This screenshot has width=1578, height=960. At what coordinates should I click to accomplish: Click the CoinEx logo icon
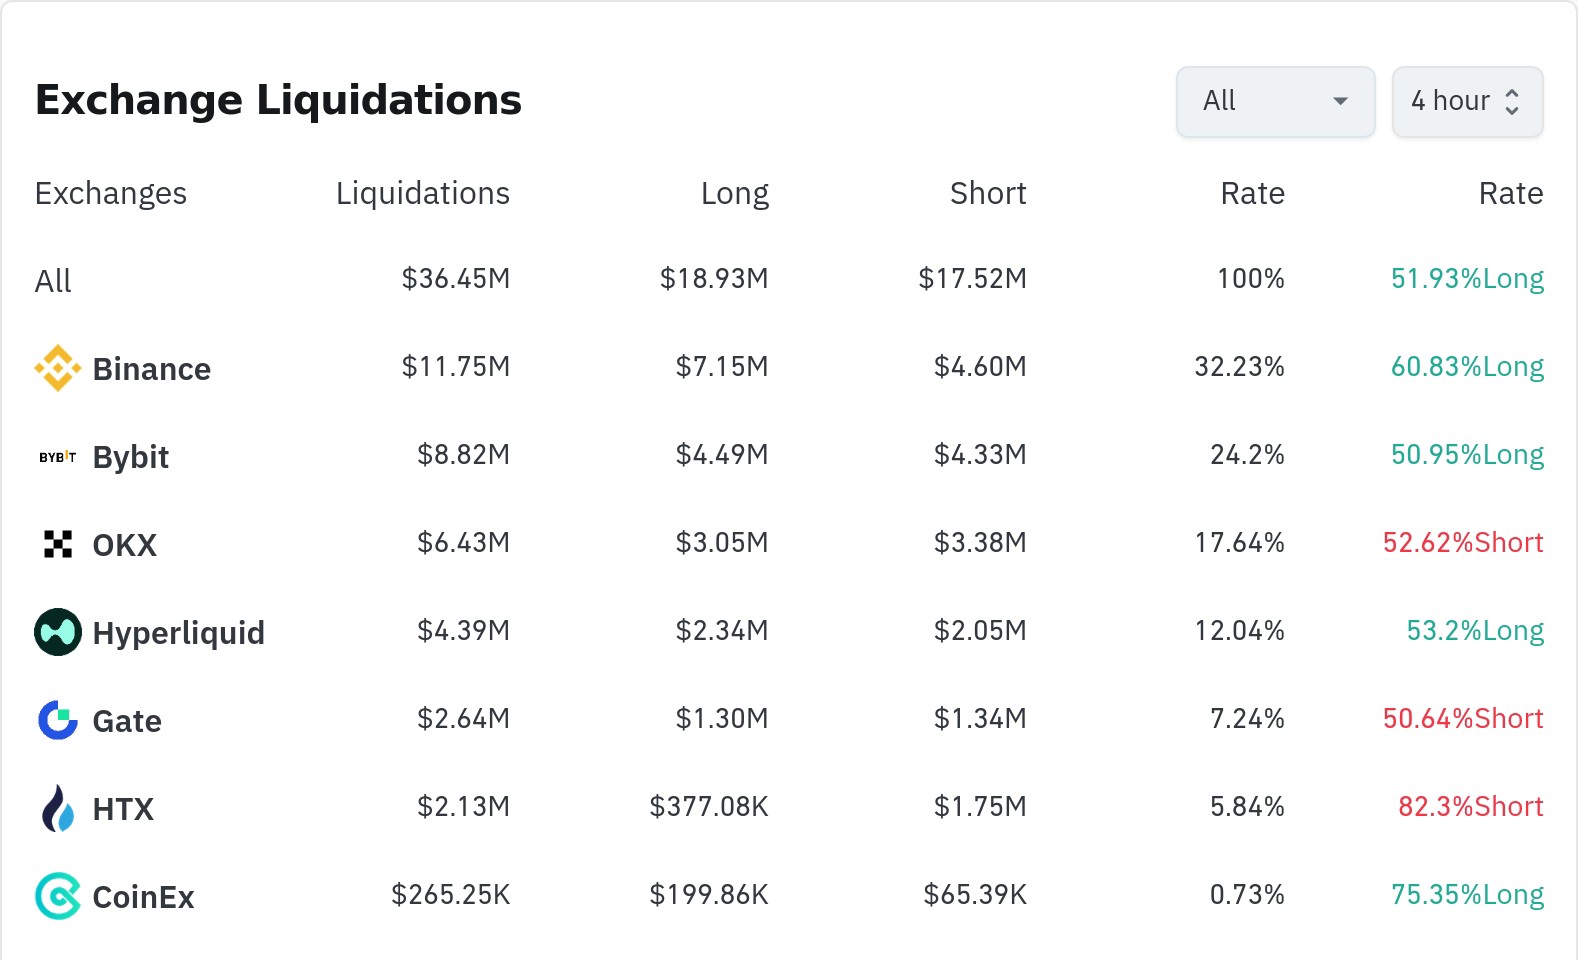click(57, 896)
